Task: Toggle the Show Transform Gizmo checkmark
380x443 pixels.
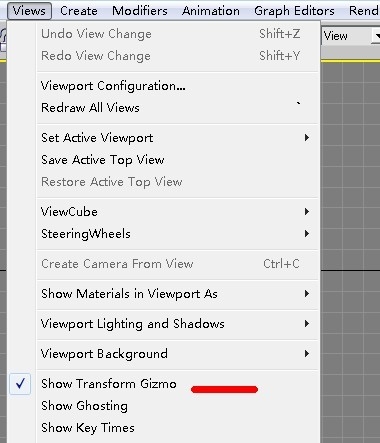Action: [x=20, y=384]
